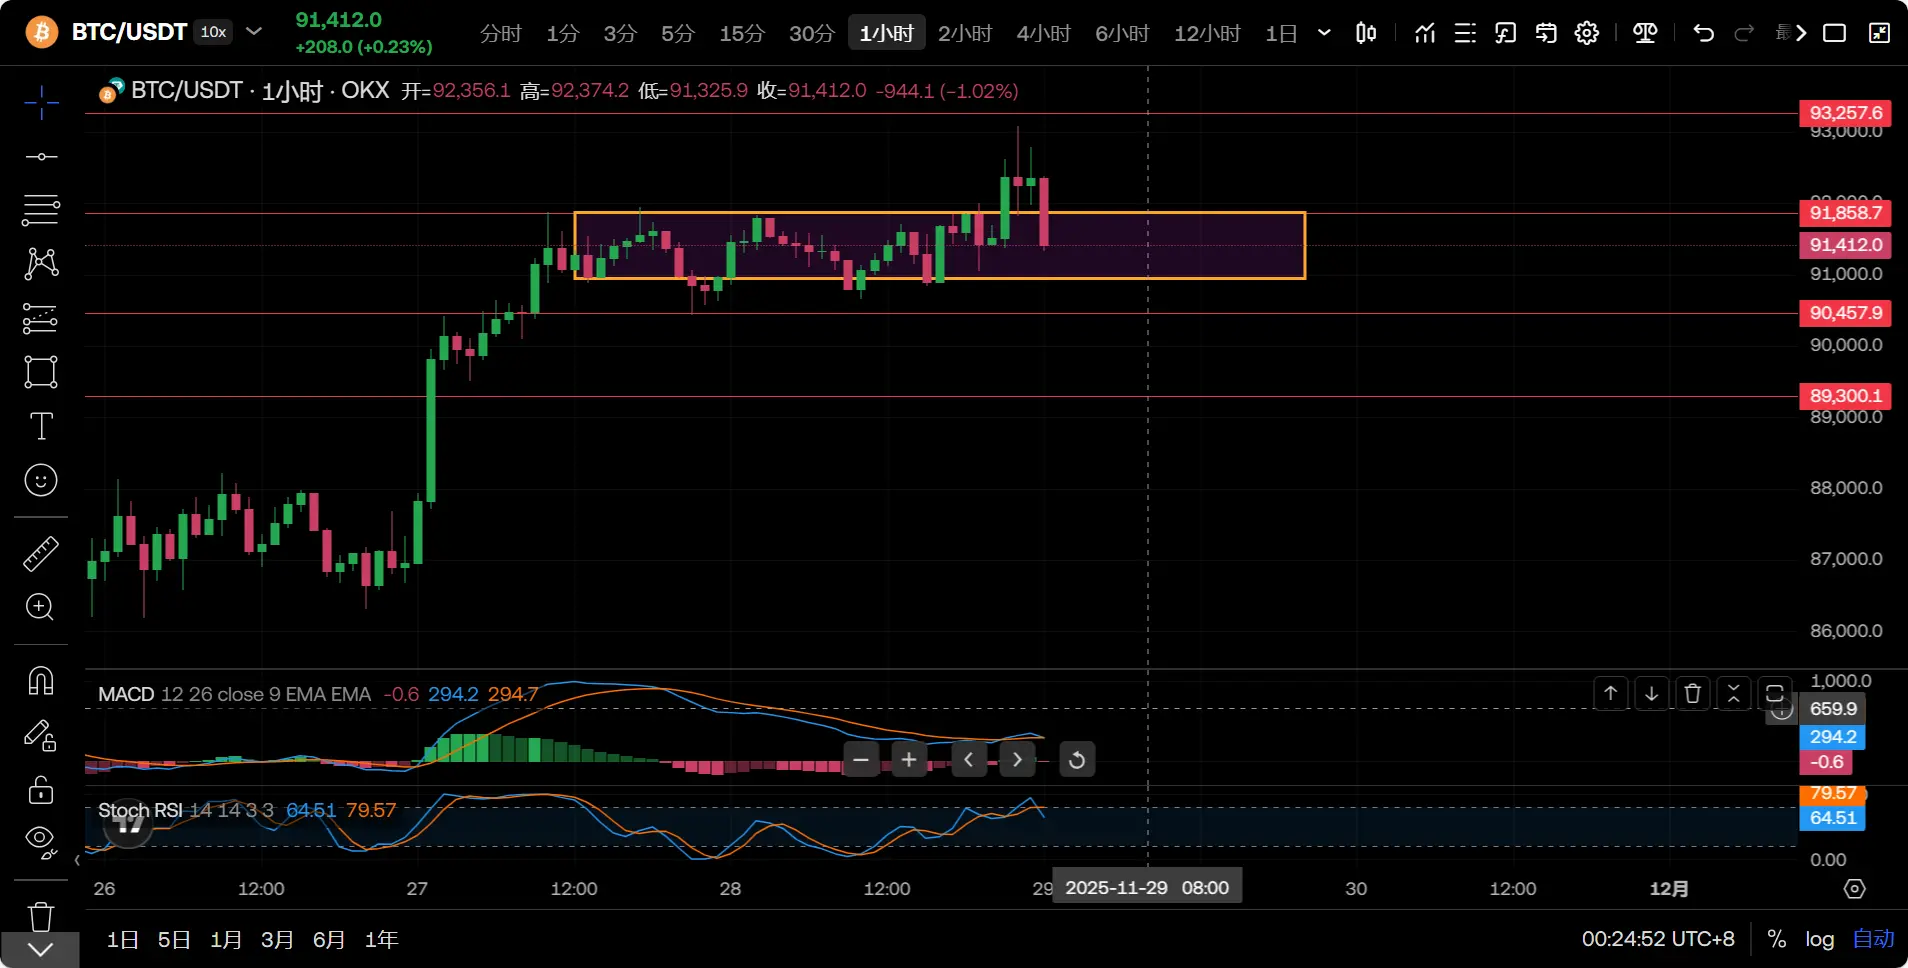This screenshot has width=1908, height=968.
Task: Expand the left drawing toolbar chevron
Action: [41, 950]
